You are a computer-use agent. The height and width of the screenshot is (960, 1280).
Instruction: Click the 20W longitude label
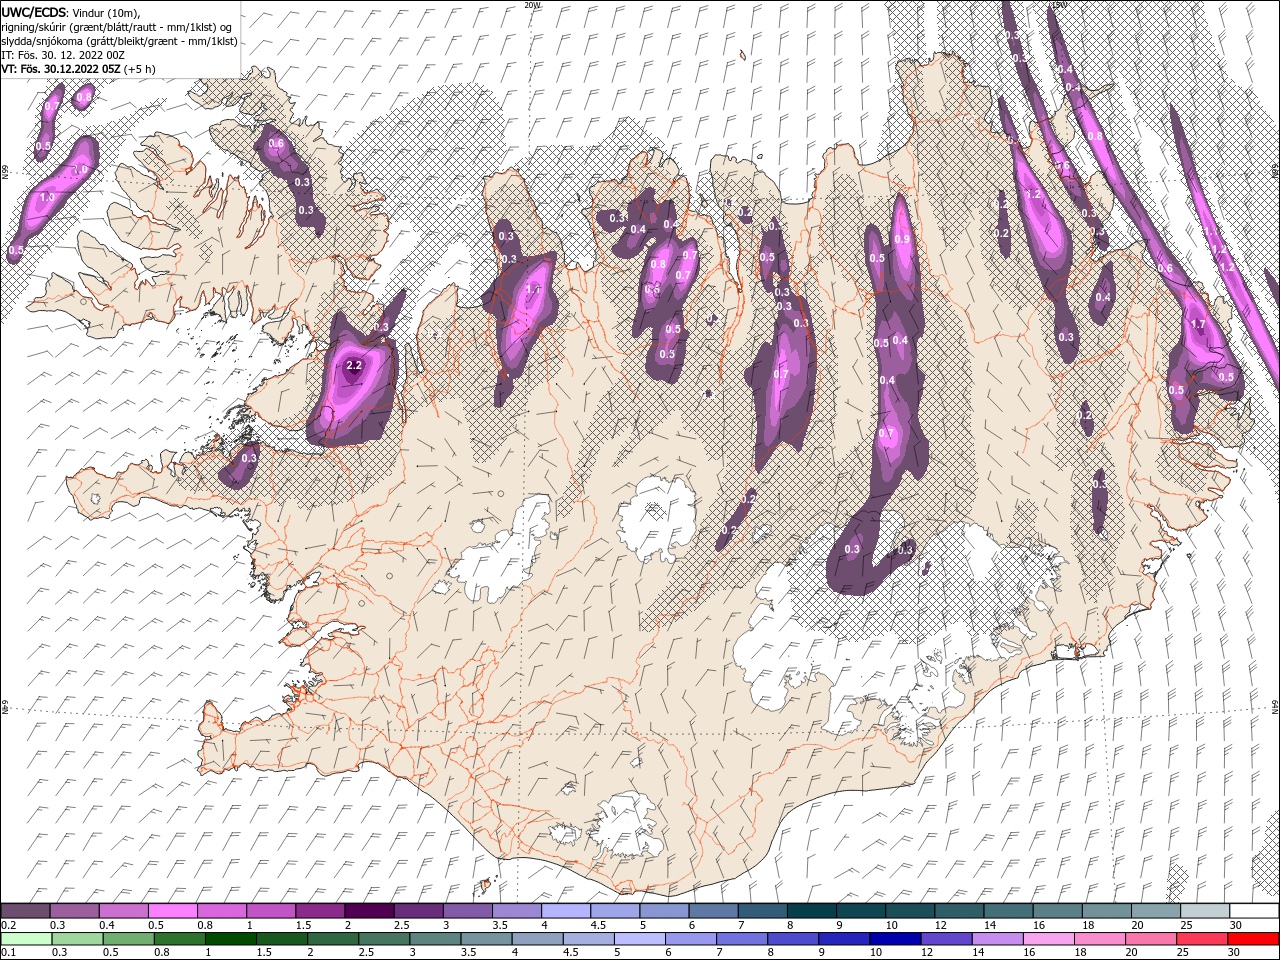tap(533, 5)
